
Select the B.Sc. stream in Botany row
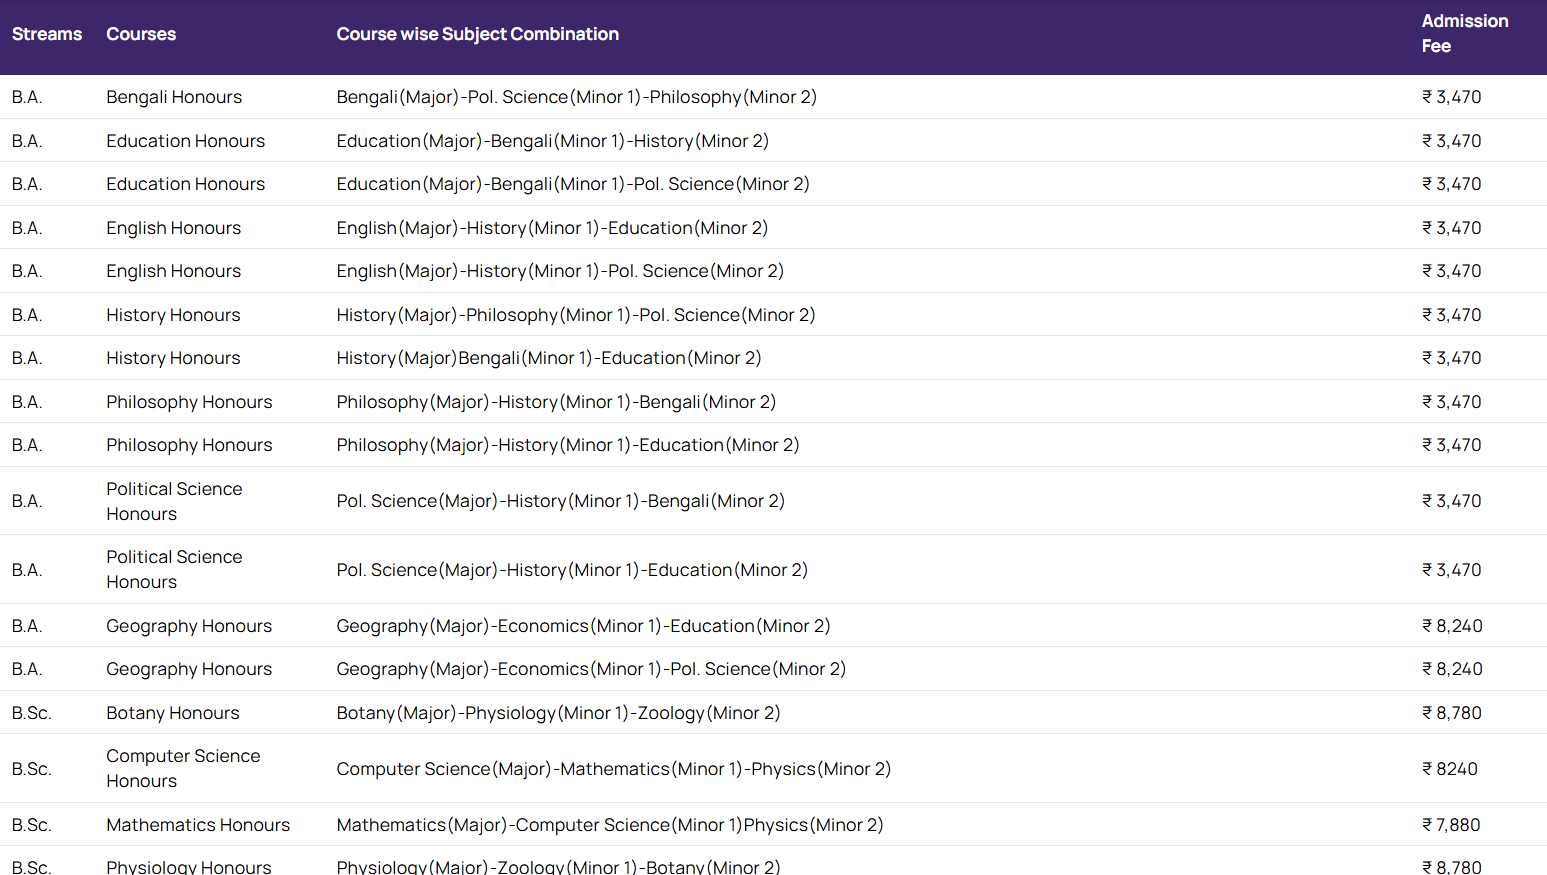point(31,713)
